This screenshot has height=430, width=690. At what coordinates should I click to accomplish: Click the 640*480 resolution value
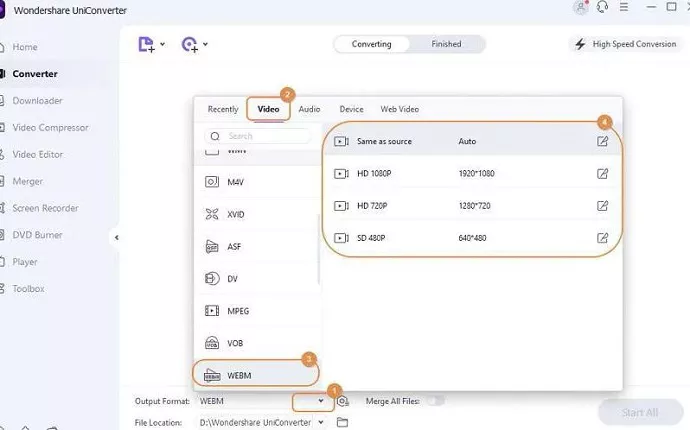472,238
